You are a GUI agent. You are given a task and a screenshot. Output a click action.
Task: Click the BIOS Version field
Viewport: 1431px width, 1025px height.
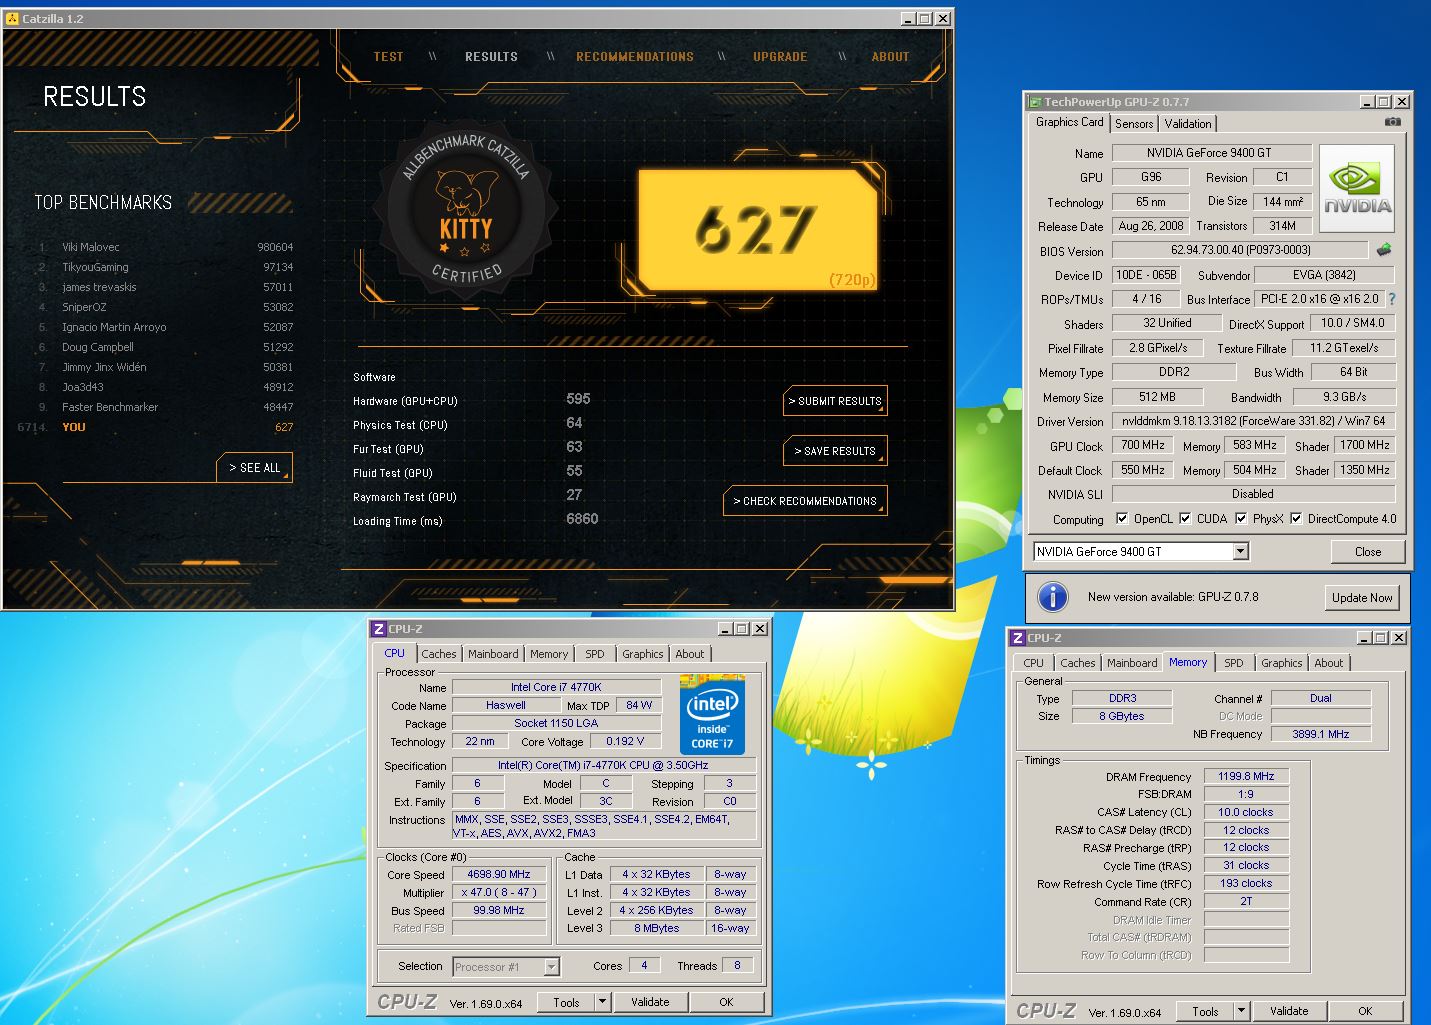coord(1240,250)
